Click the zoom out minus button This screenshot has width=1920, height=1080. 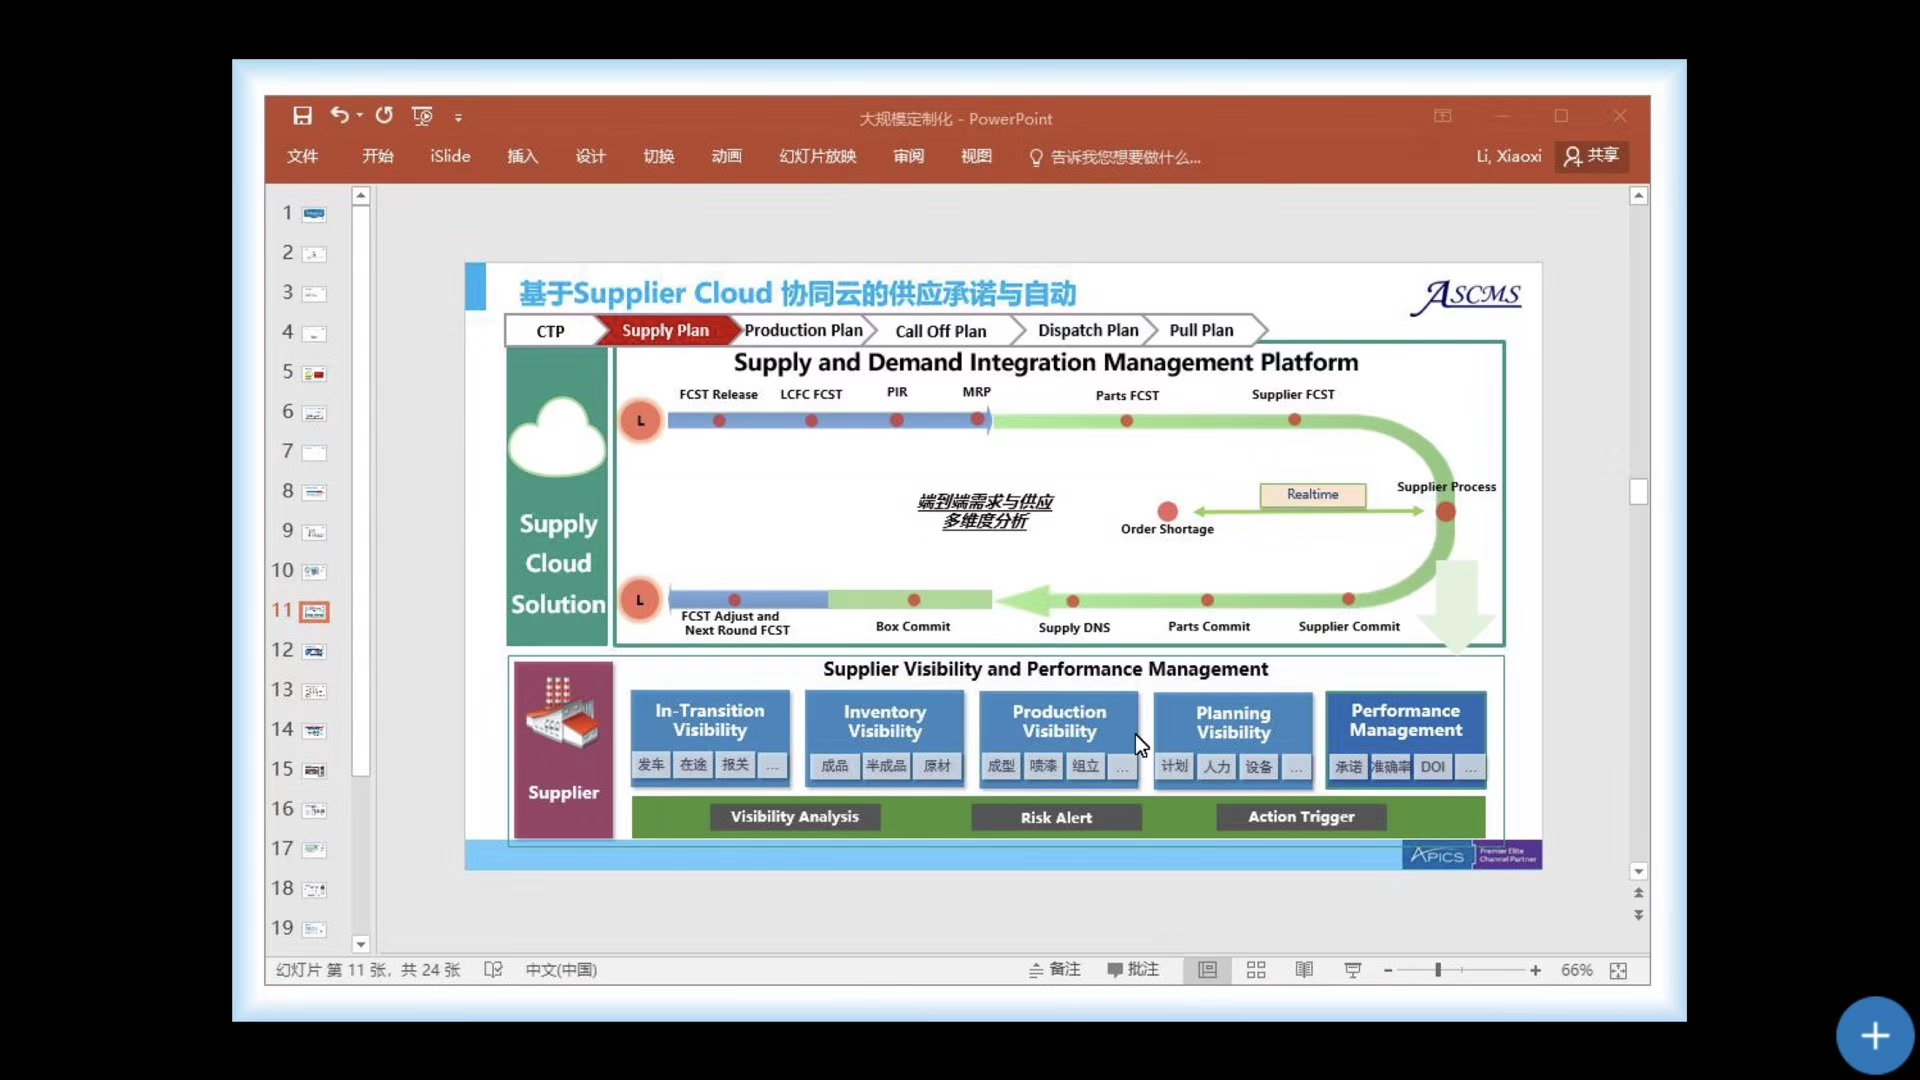[1388, 971]
